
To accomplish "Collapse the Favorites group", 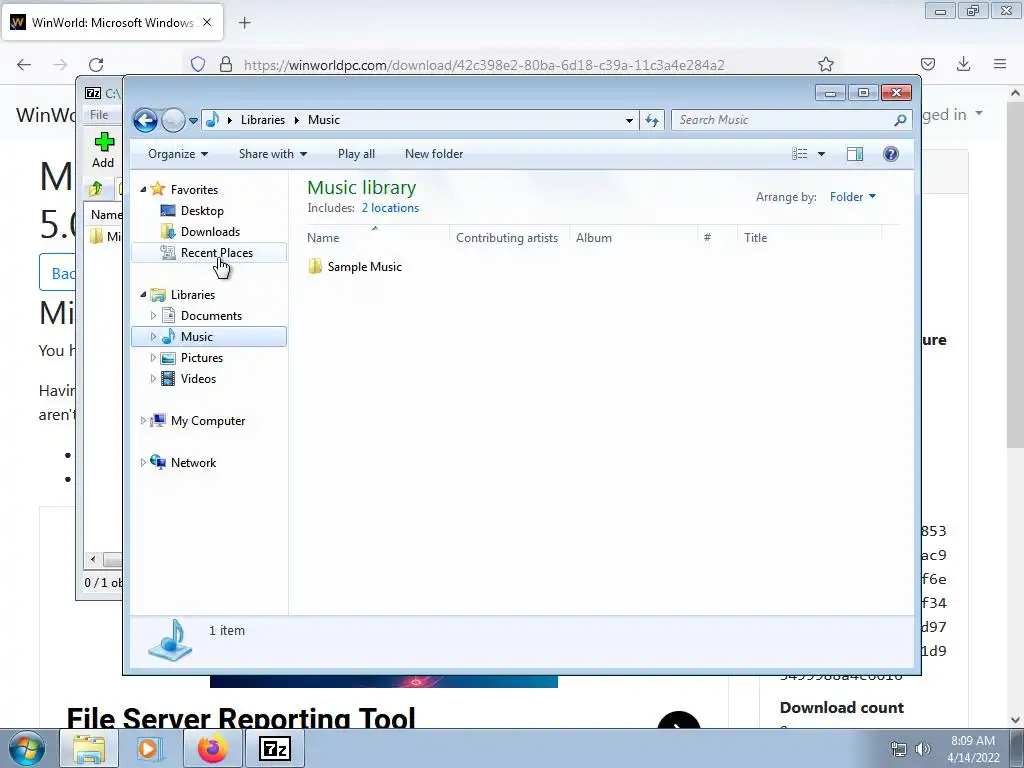I will point(144,189).
